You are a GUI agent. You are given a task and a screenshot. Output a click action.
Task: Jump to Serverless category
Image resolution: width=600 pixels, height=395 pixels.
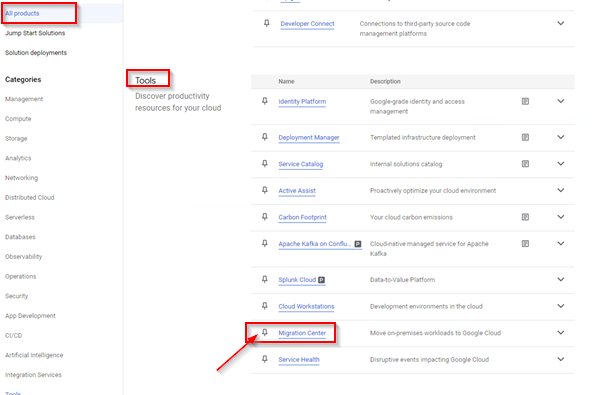(x=20, y=217)
